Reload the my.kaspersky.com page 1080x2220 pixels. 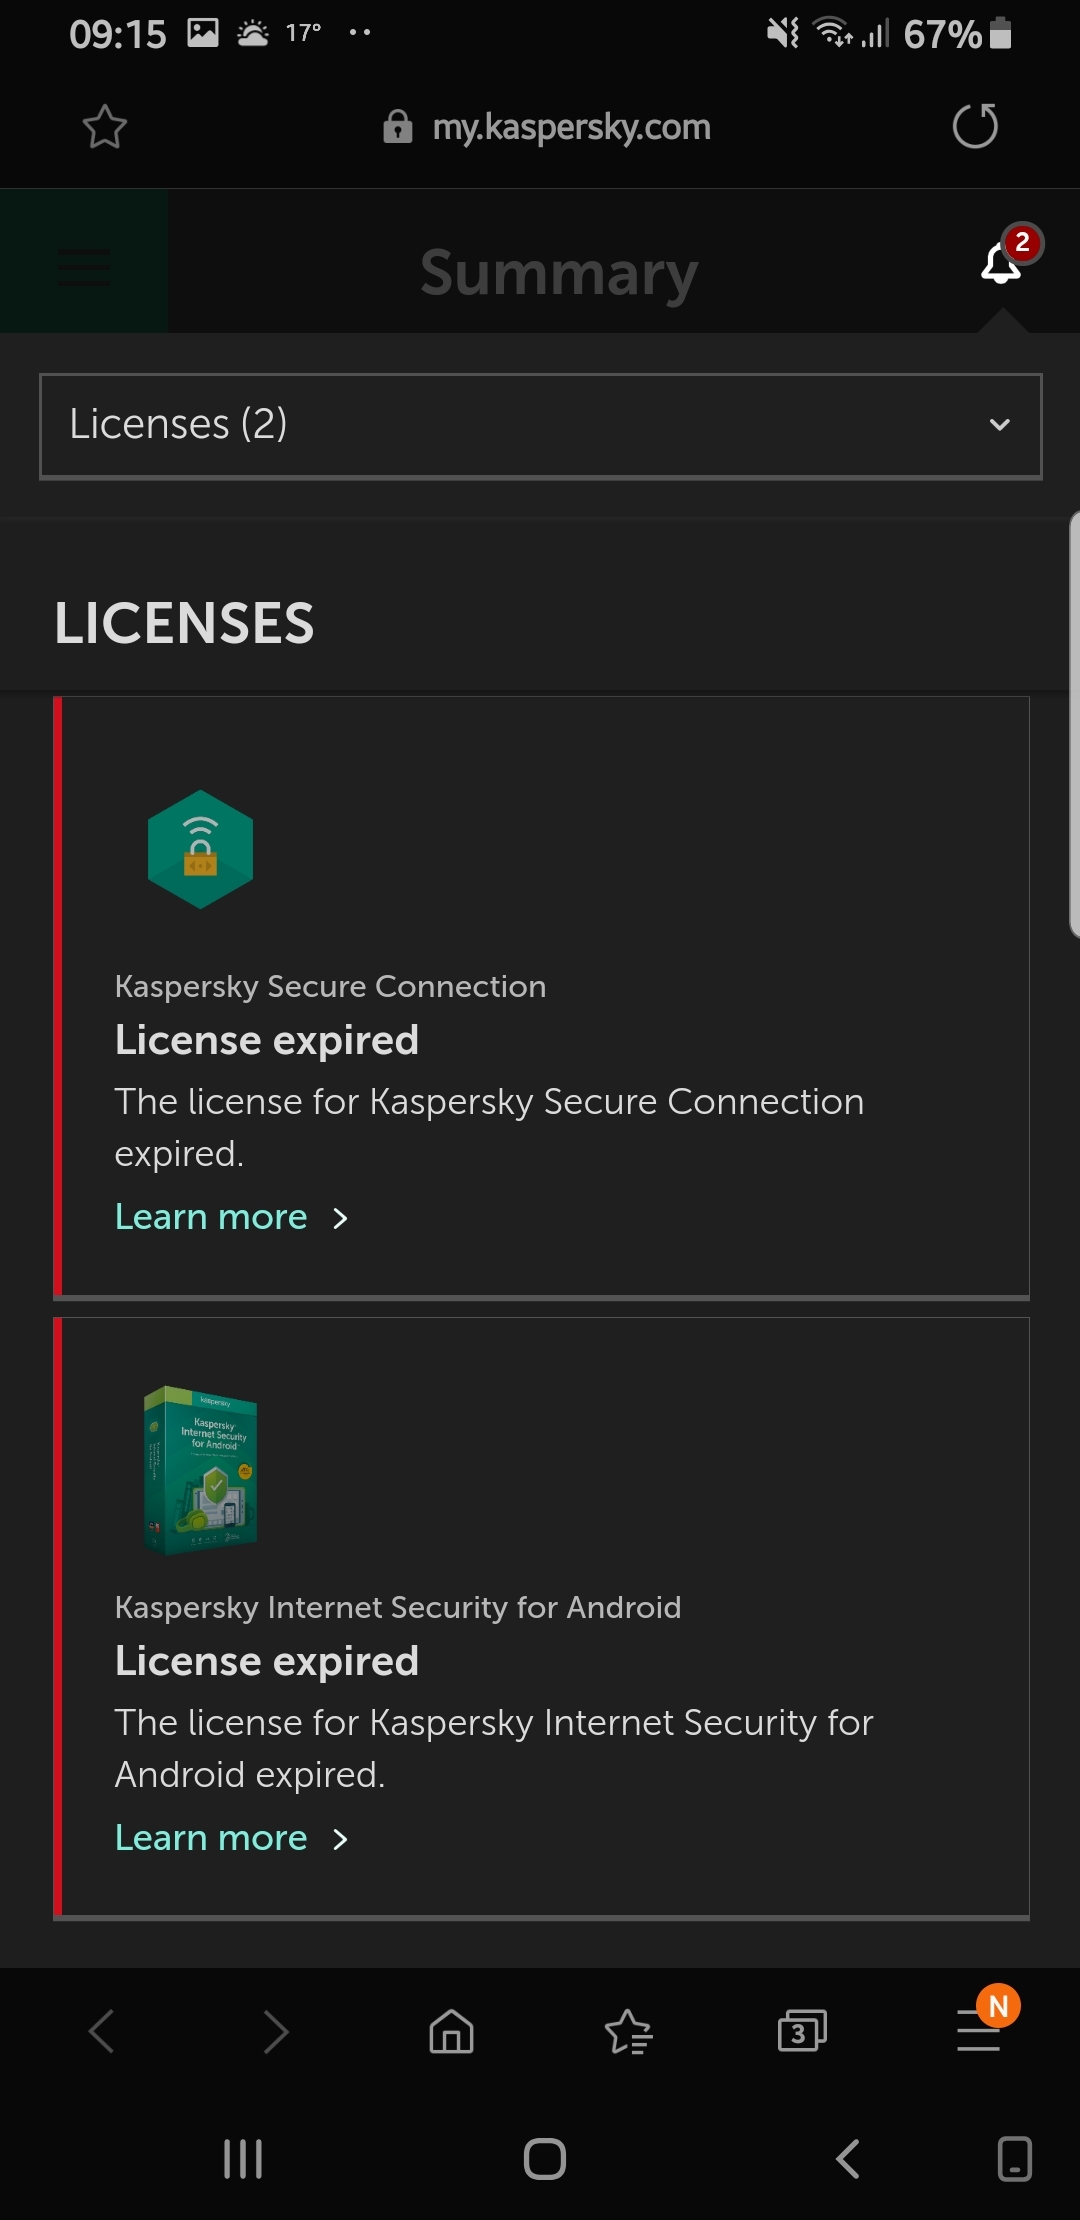click(x=975, y=126)
